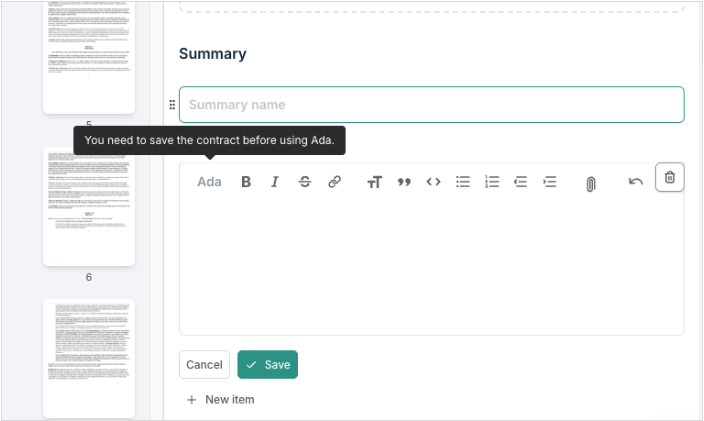The height and width of the screenshot is (421, 704).
Task: Decrease the indent level
Action: [x=520, y=182]
